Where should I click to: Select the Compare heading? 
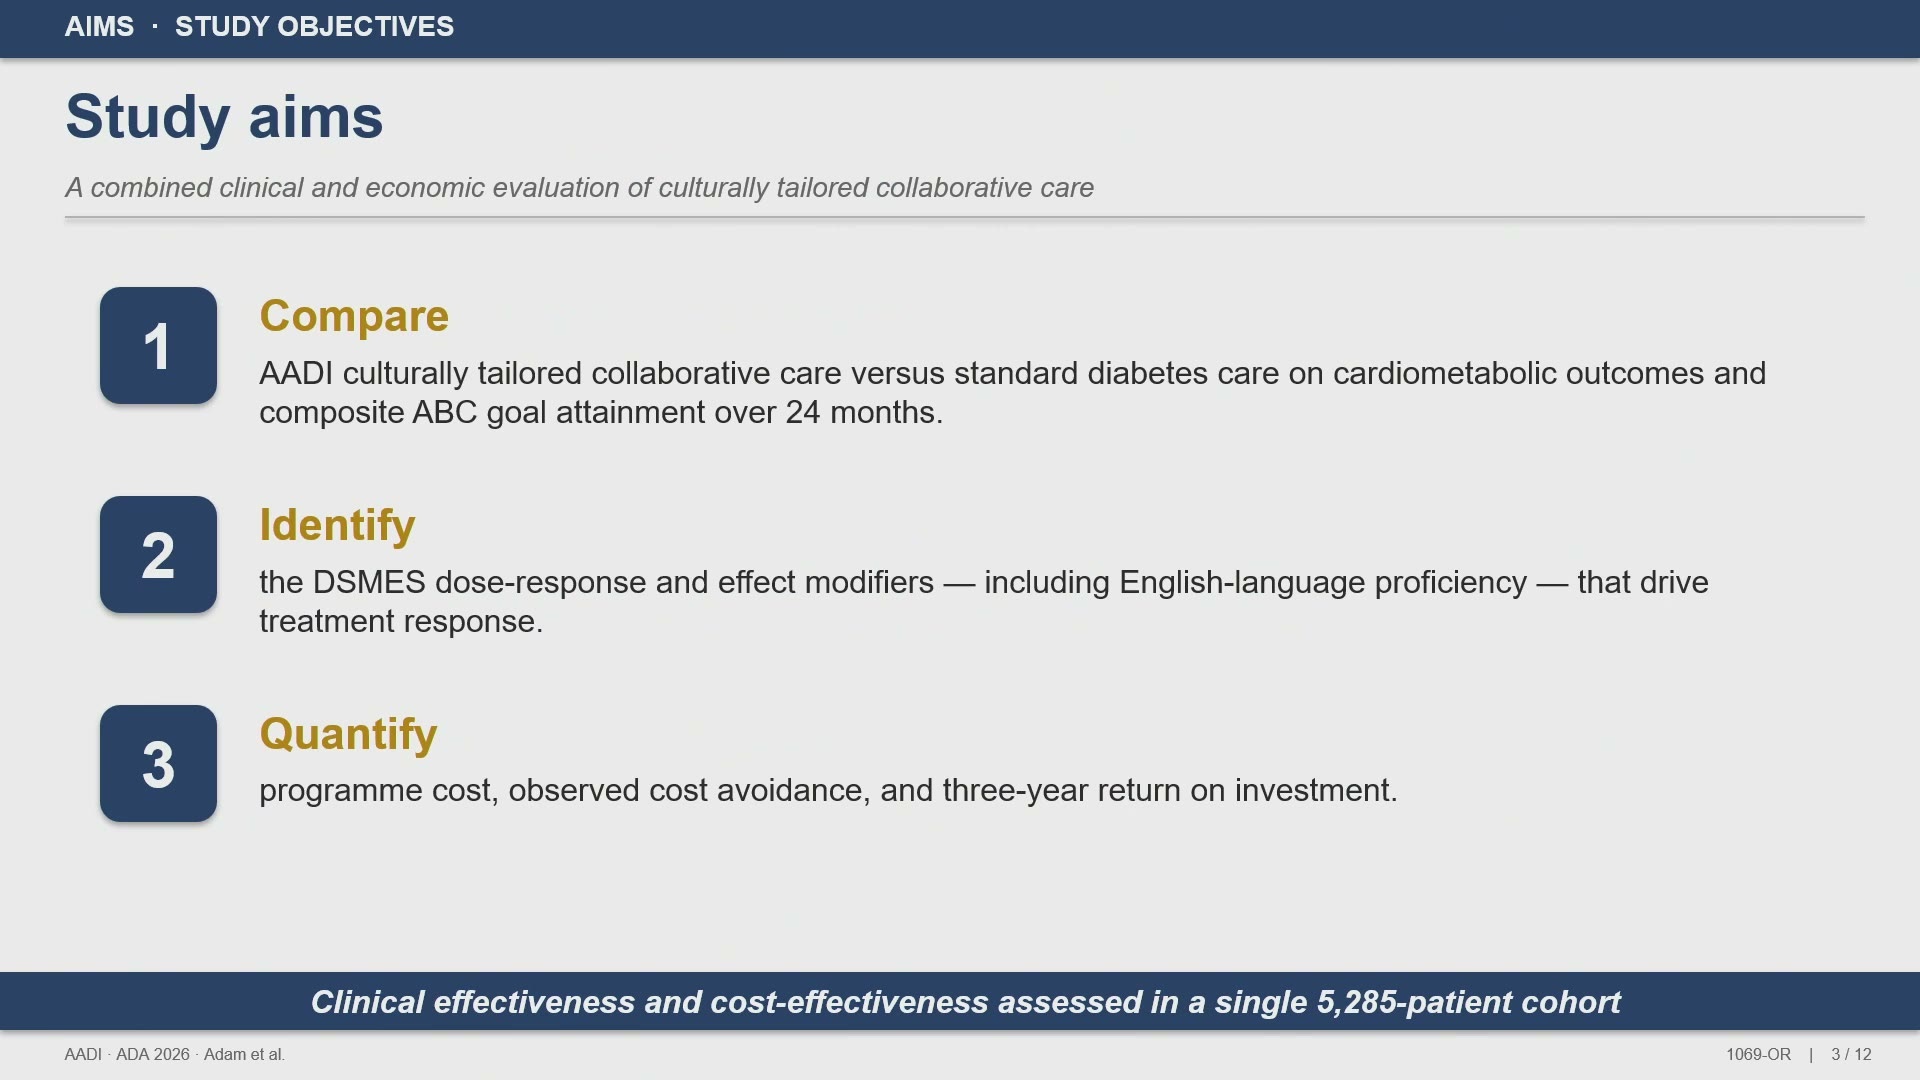pyautogui.click(x=354, y=316)
